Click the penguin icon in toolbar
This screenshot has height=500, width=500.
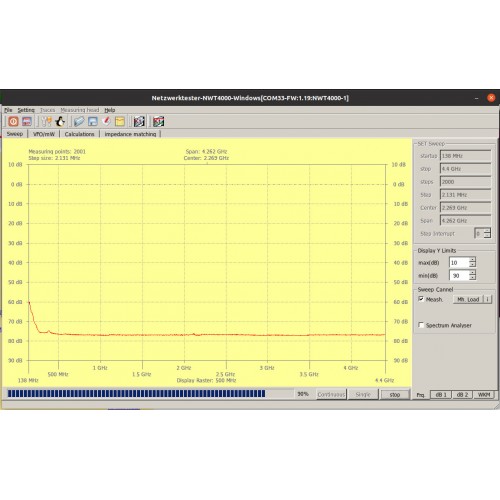[x=60, y=122]
